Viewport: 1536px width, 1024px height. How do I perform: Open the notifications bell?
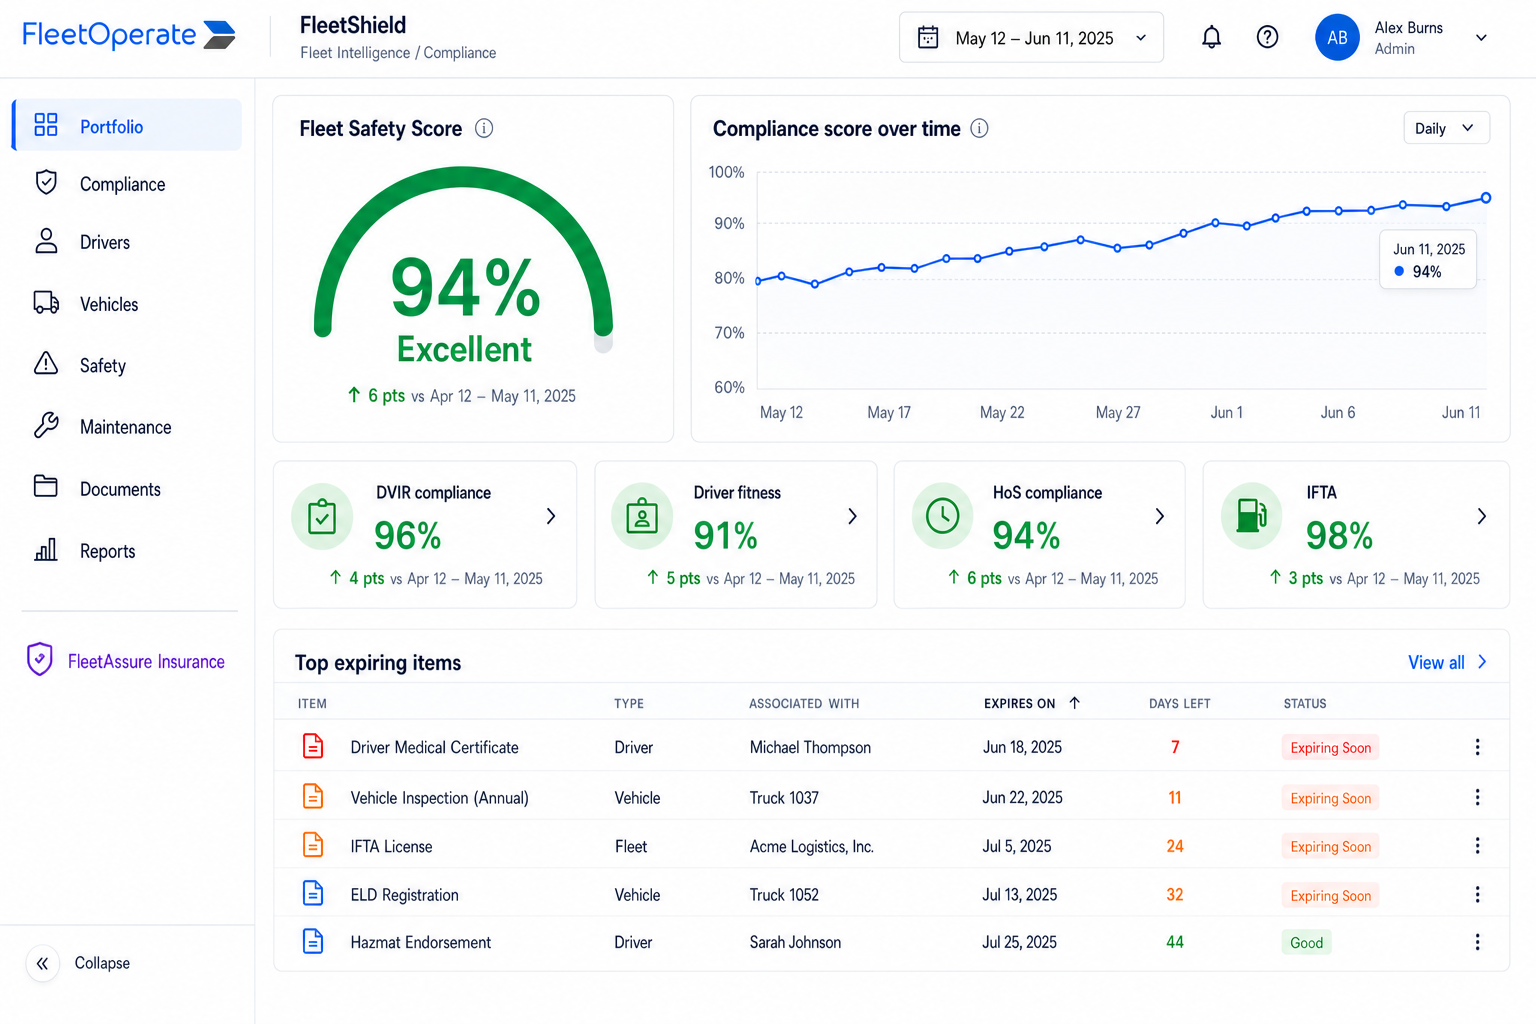[1211, 37]
